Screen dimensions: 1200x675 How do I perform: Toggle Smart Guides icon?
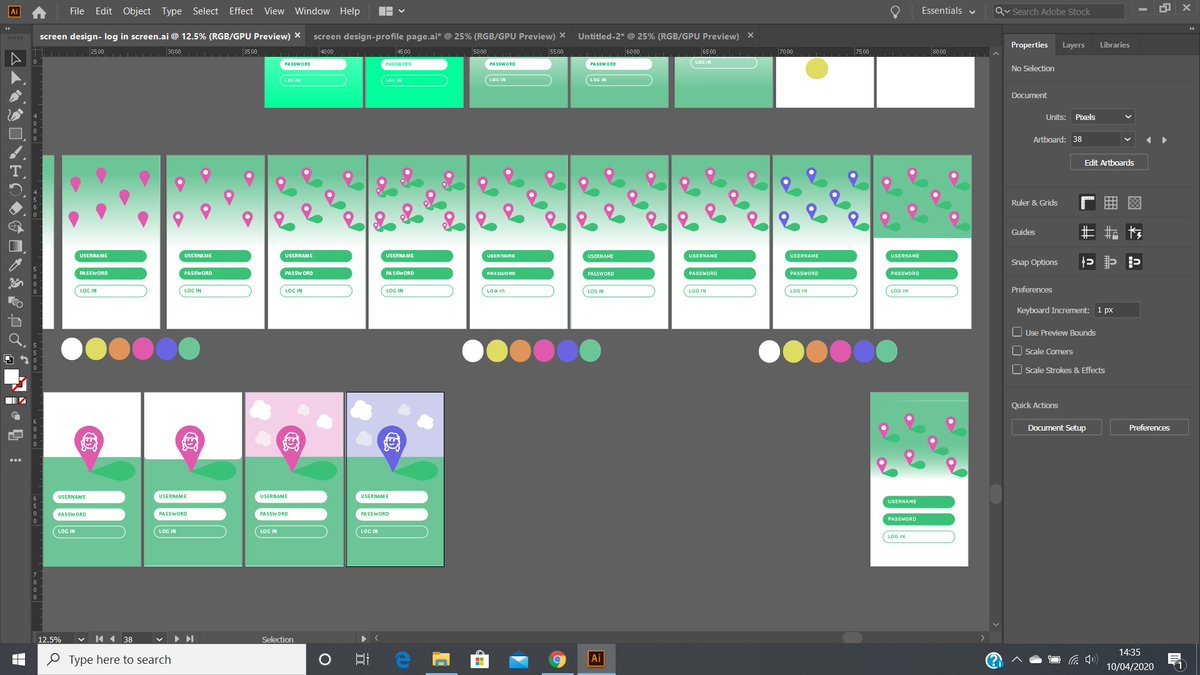click(1134, 232)
